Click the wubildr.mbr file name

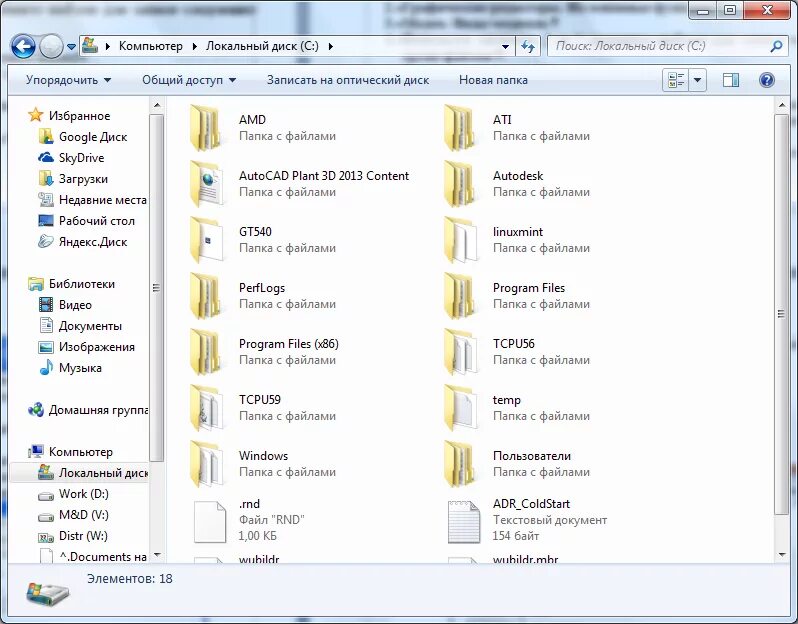(x=525, y=559)
